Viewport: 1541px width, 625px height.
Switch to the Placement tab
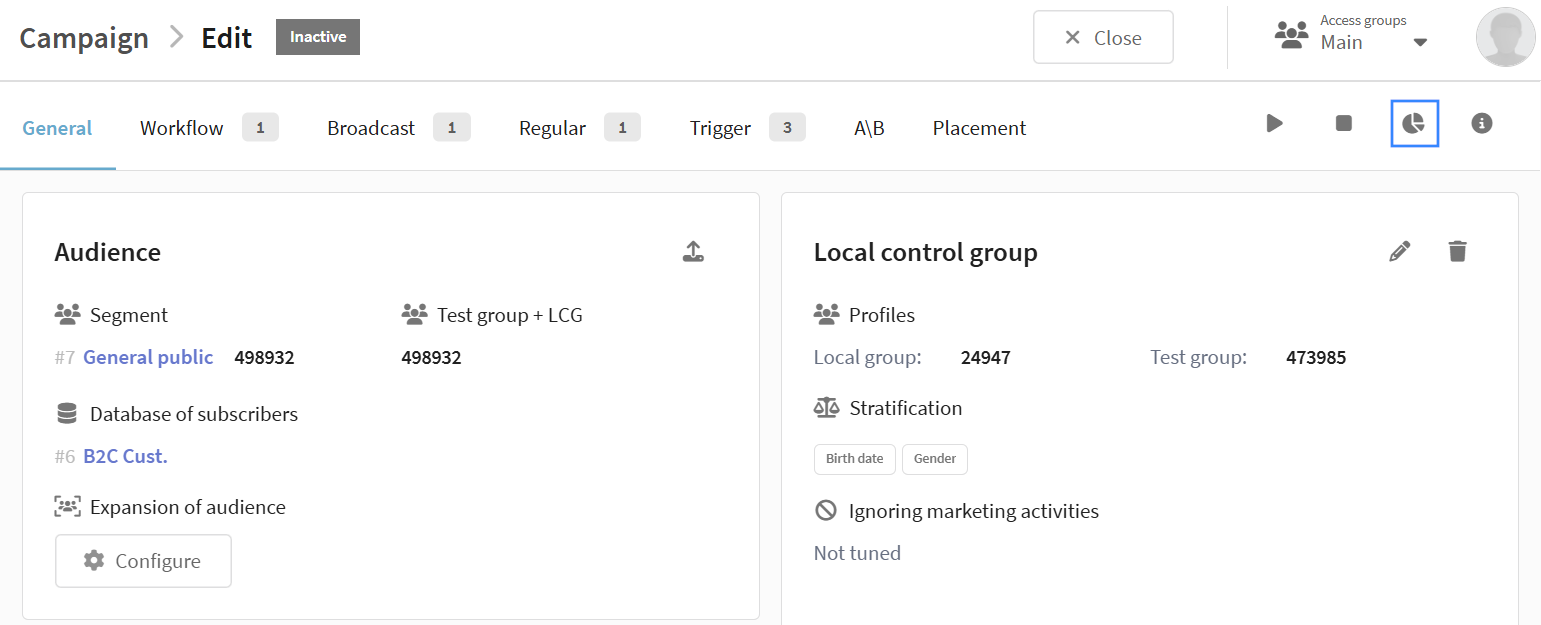[x=979, y=128]
